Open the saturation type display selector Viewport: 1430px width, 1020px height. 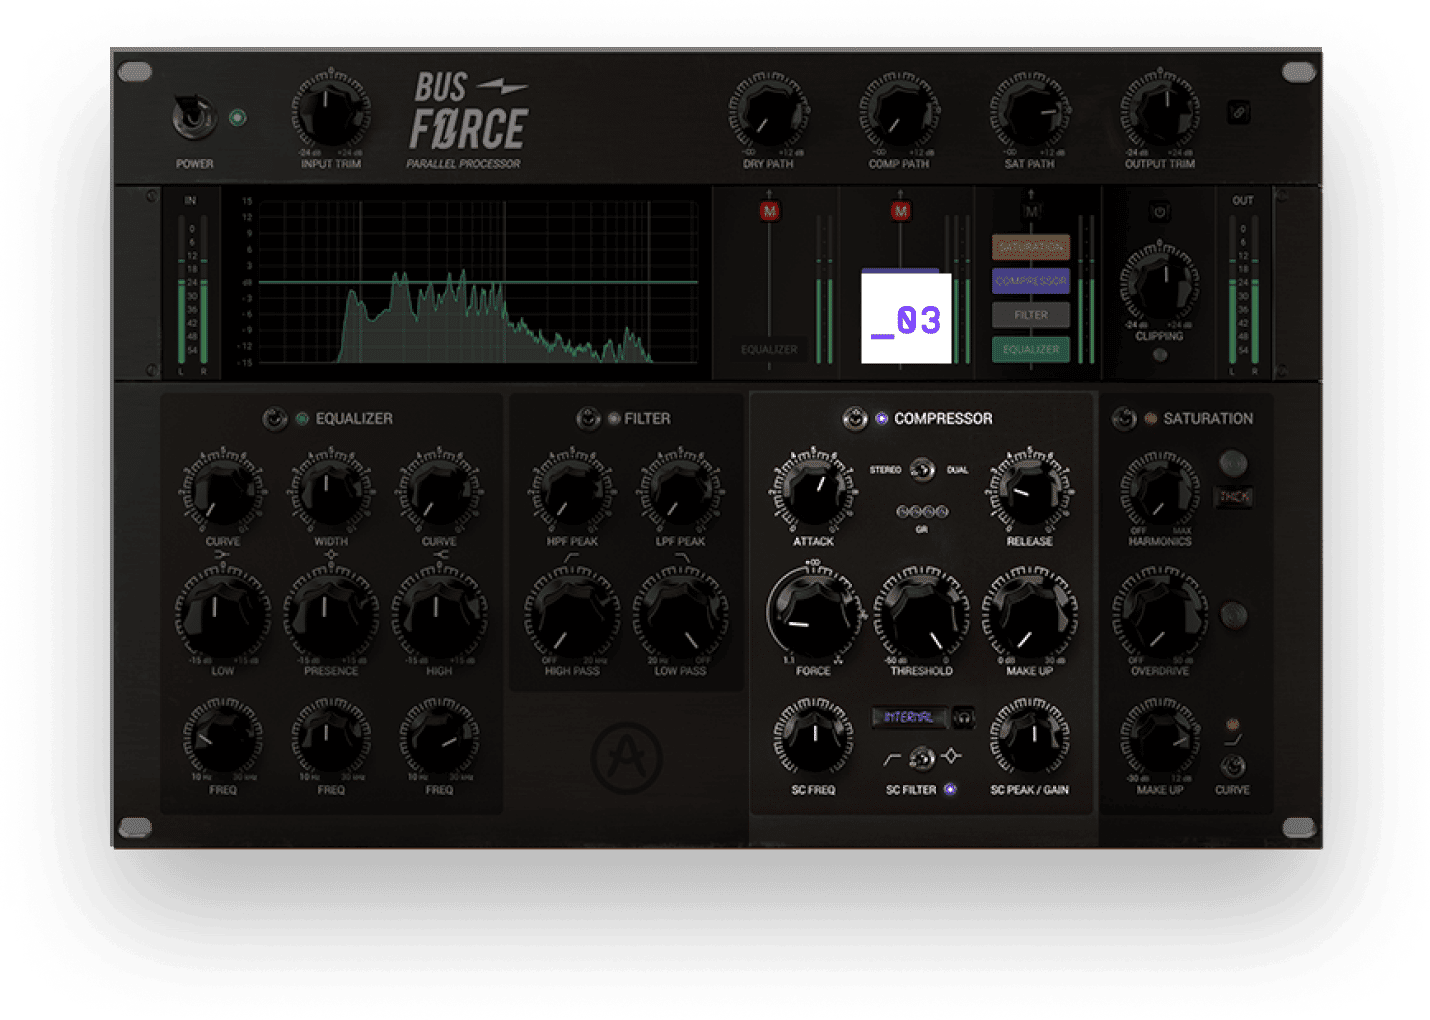[x=1234, y=496]
